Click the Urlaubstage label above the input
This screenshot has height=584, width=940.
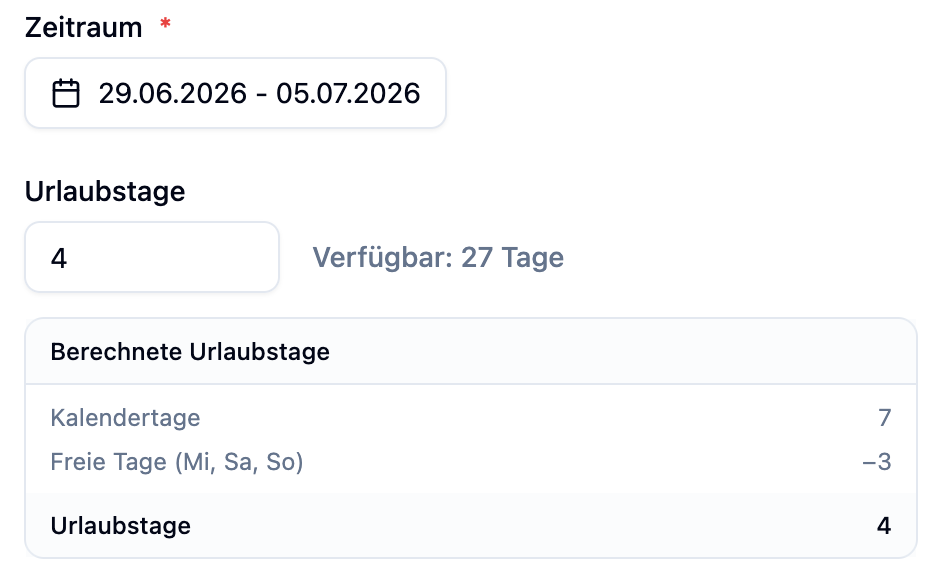[x=105, y=192]
